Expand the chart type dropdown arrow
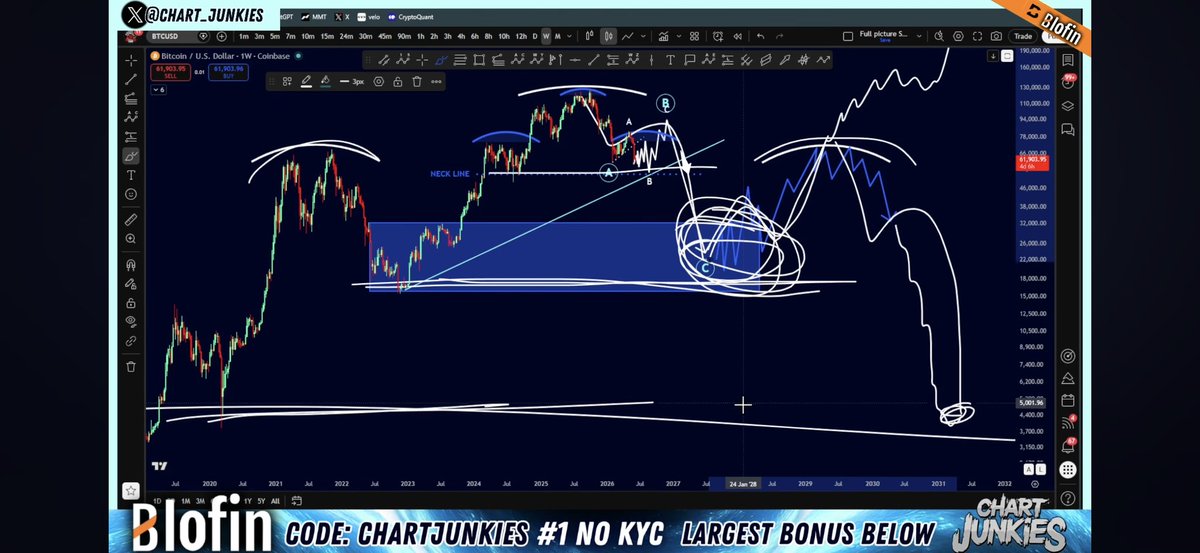 tap(643, 36)
